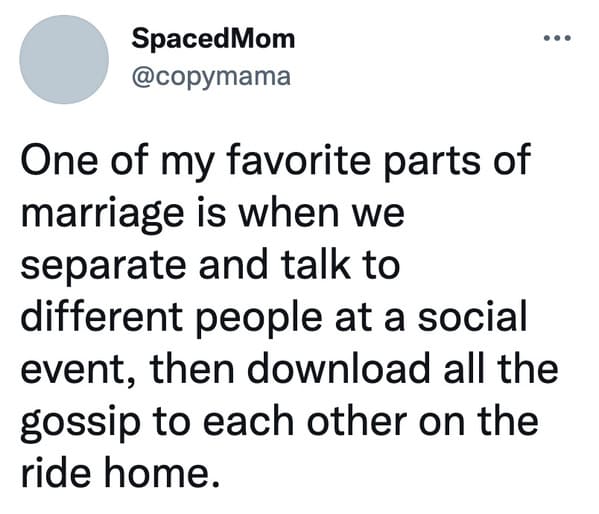
Task: Open the gray circular profile avatar
Action: coord(64,60)
